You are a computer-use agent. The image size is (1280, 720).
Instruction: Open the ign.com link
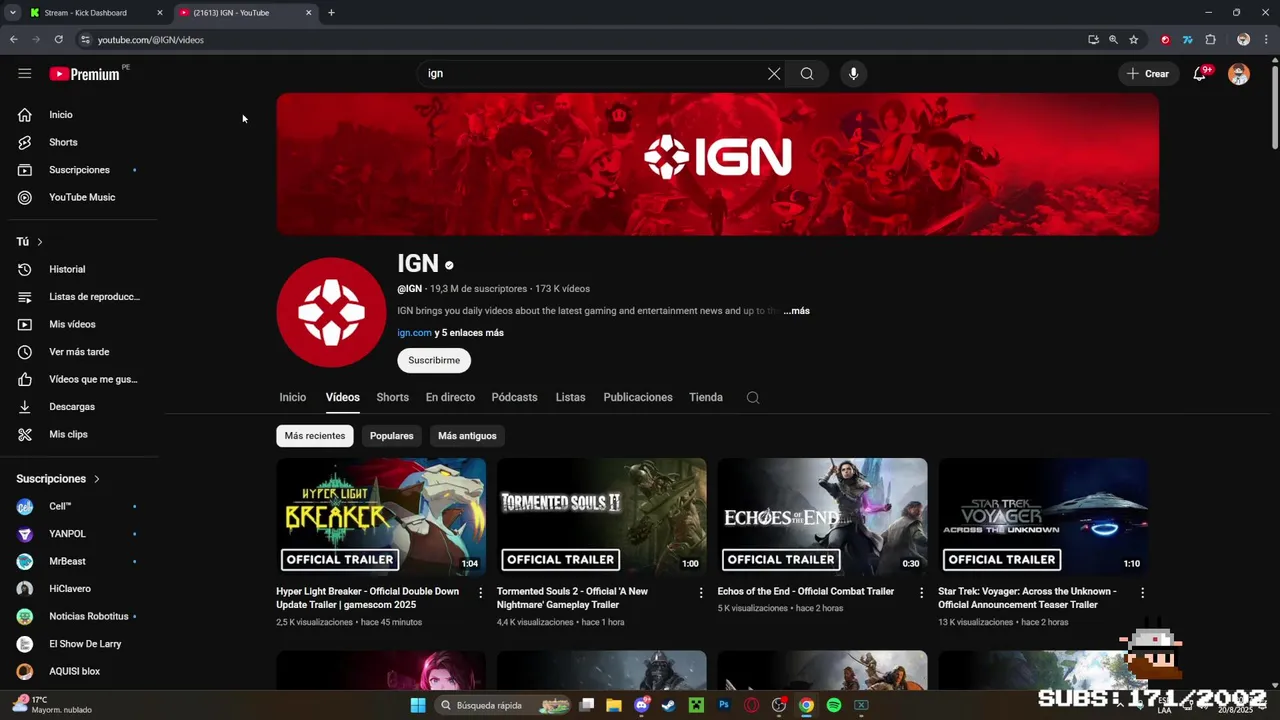pyautogui.click(x=414, y=333)
